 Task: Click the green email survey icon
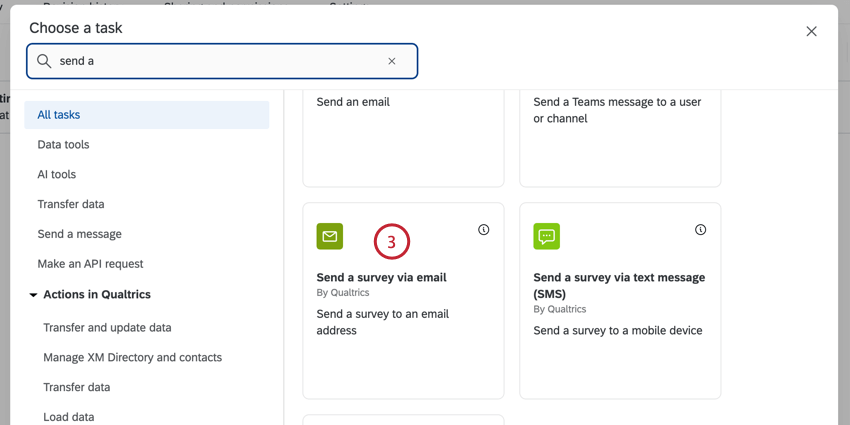(x=330, y=236)
